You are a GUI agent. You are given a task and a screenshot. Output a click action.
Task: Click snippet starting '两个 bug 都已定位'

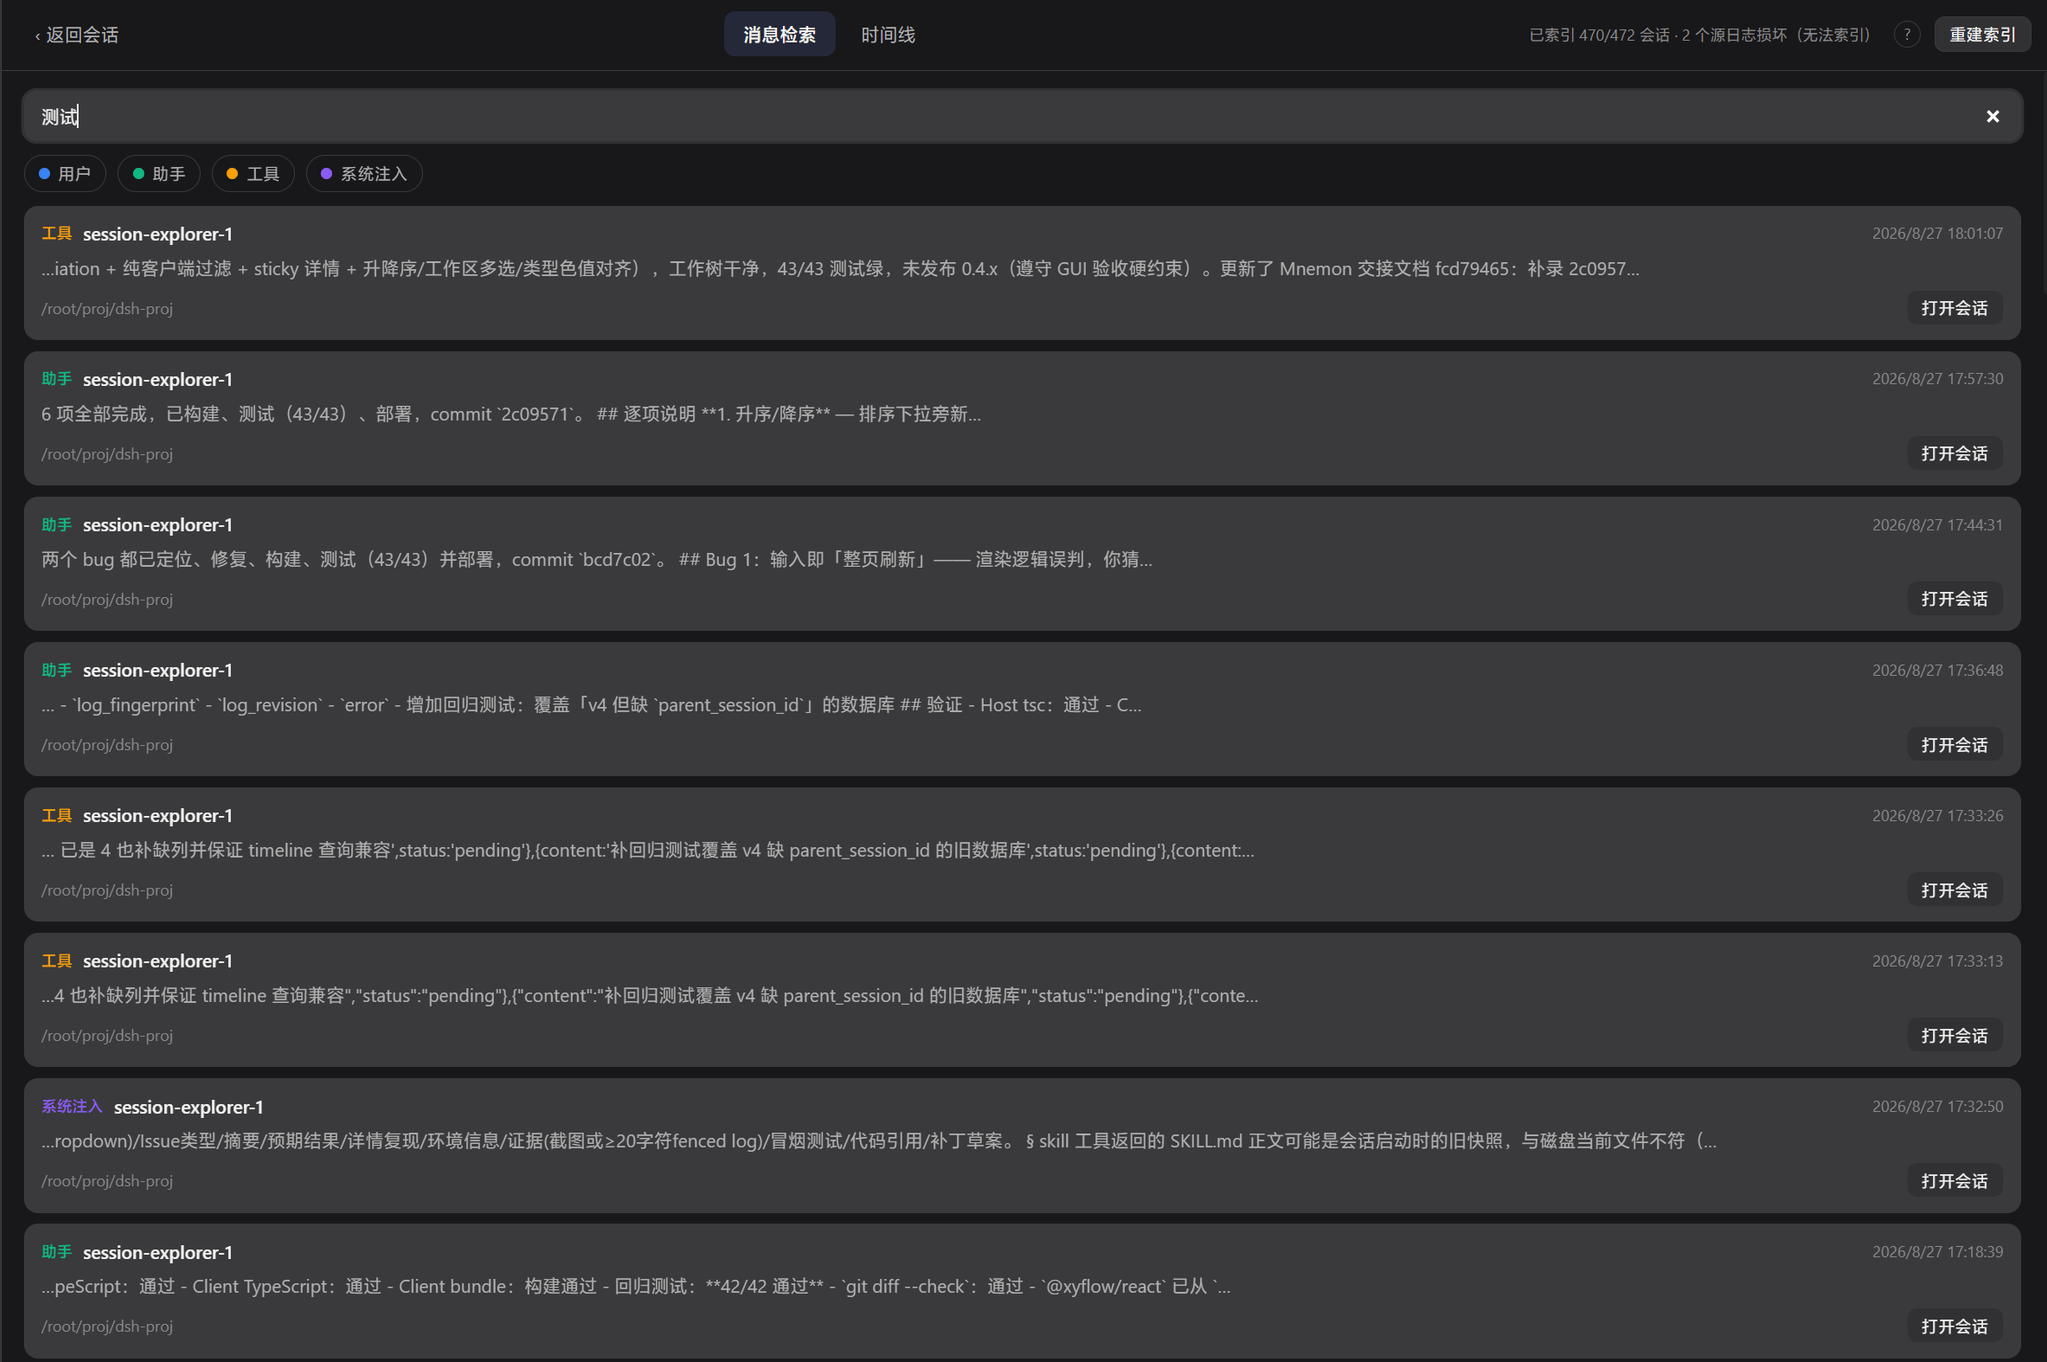click(597, 559)
